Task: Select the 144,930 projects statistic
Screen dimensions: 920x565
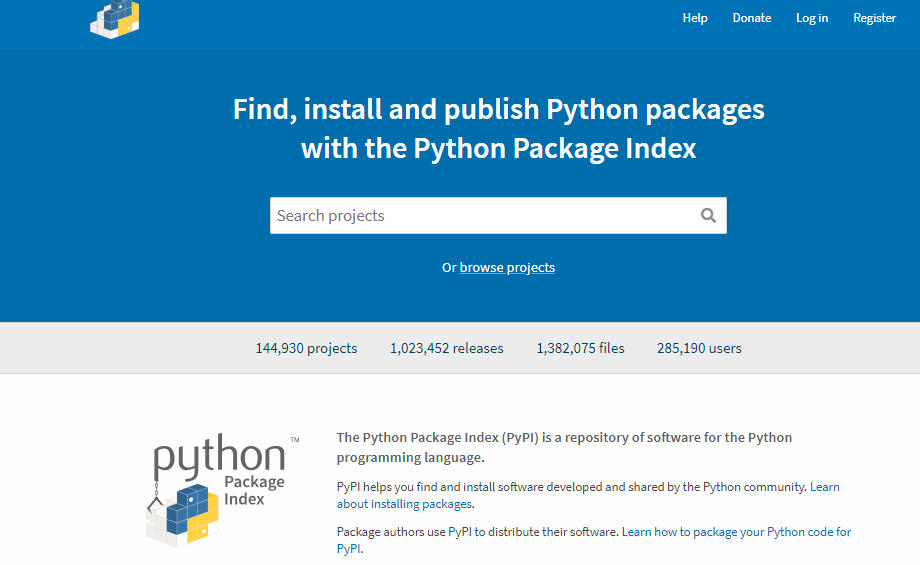Action: (306, 349)
